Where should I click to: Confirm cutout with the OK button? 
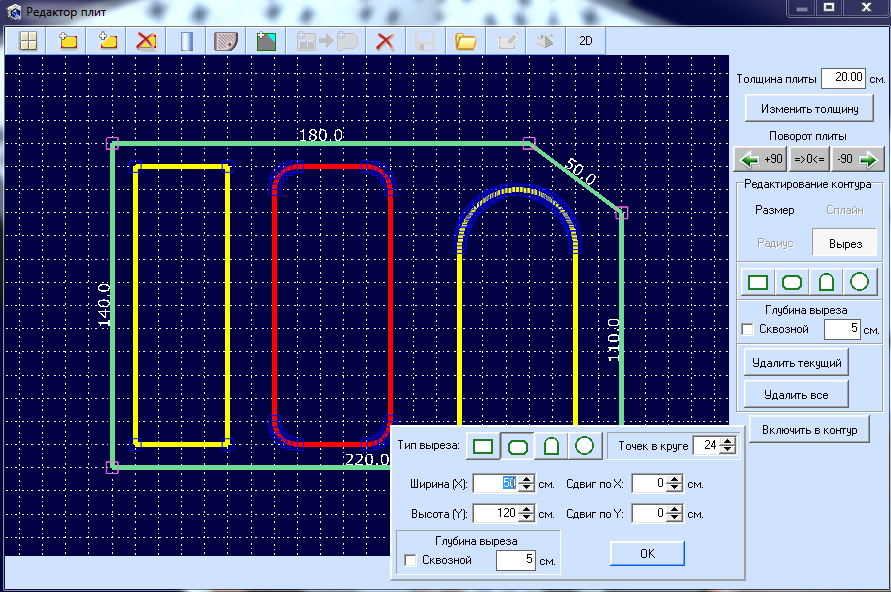pos(647,553)
